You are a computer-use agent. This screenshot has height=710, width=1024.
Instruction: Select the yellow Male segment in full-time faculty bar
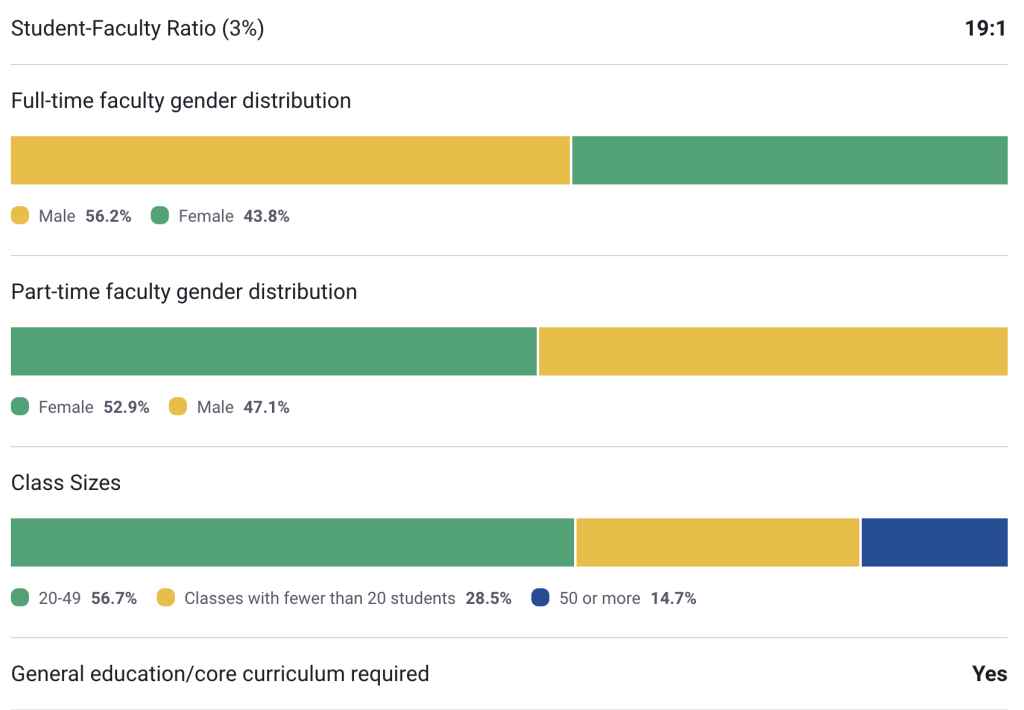click(x=290, y=160)
